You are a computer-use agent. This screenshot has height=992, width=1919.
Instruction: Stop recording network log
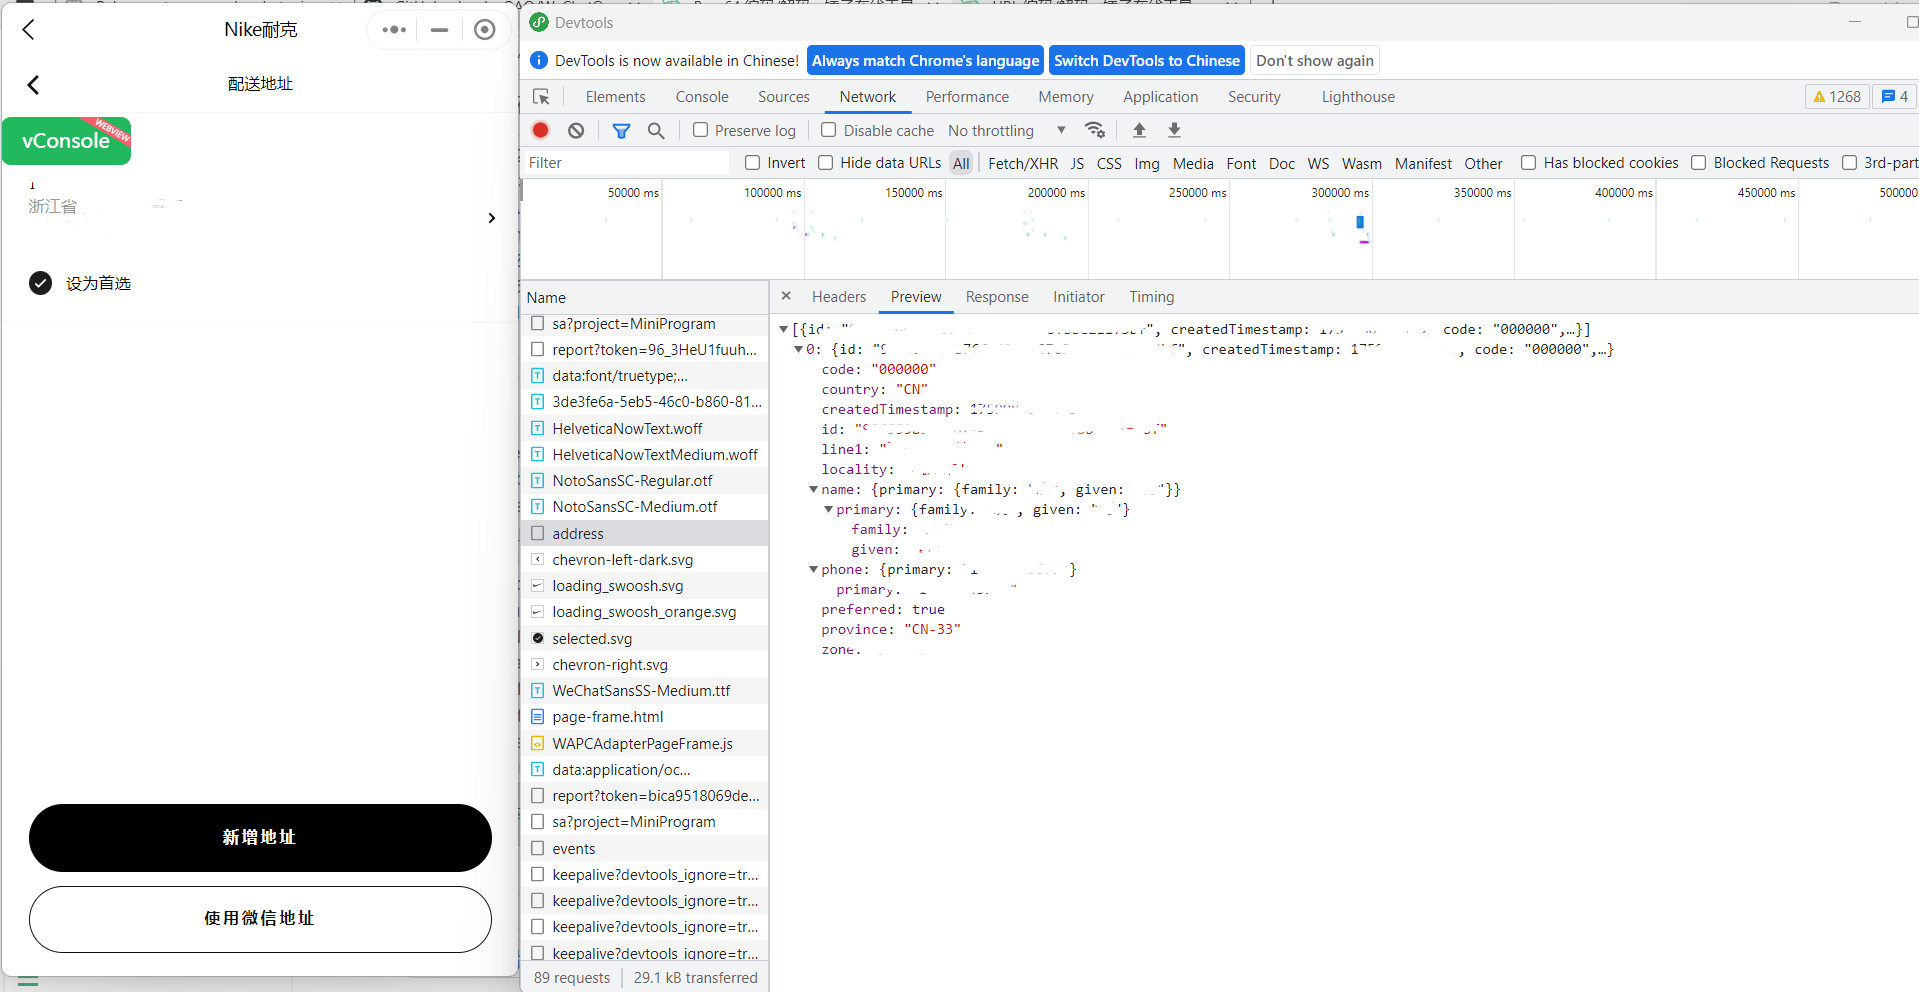point(540,130)
